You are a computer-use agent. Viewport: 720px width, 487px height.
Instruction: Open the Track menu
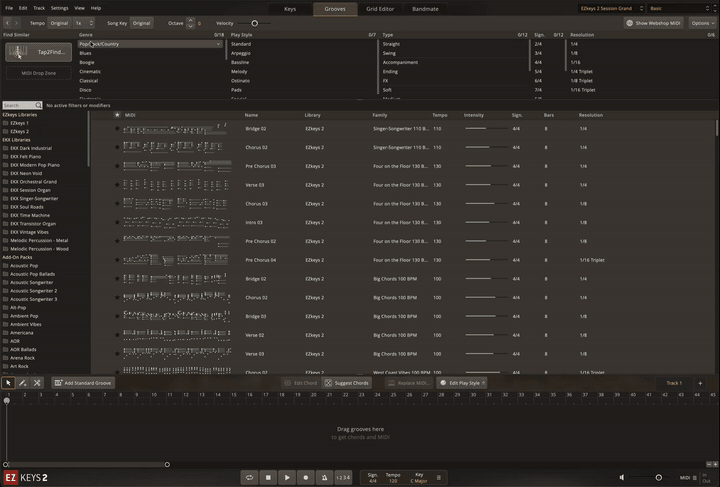click(x=39, y=8)
